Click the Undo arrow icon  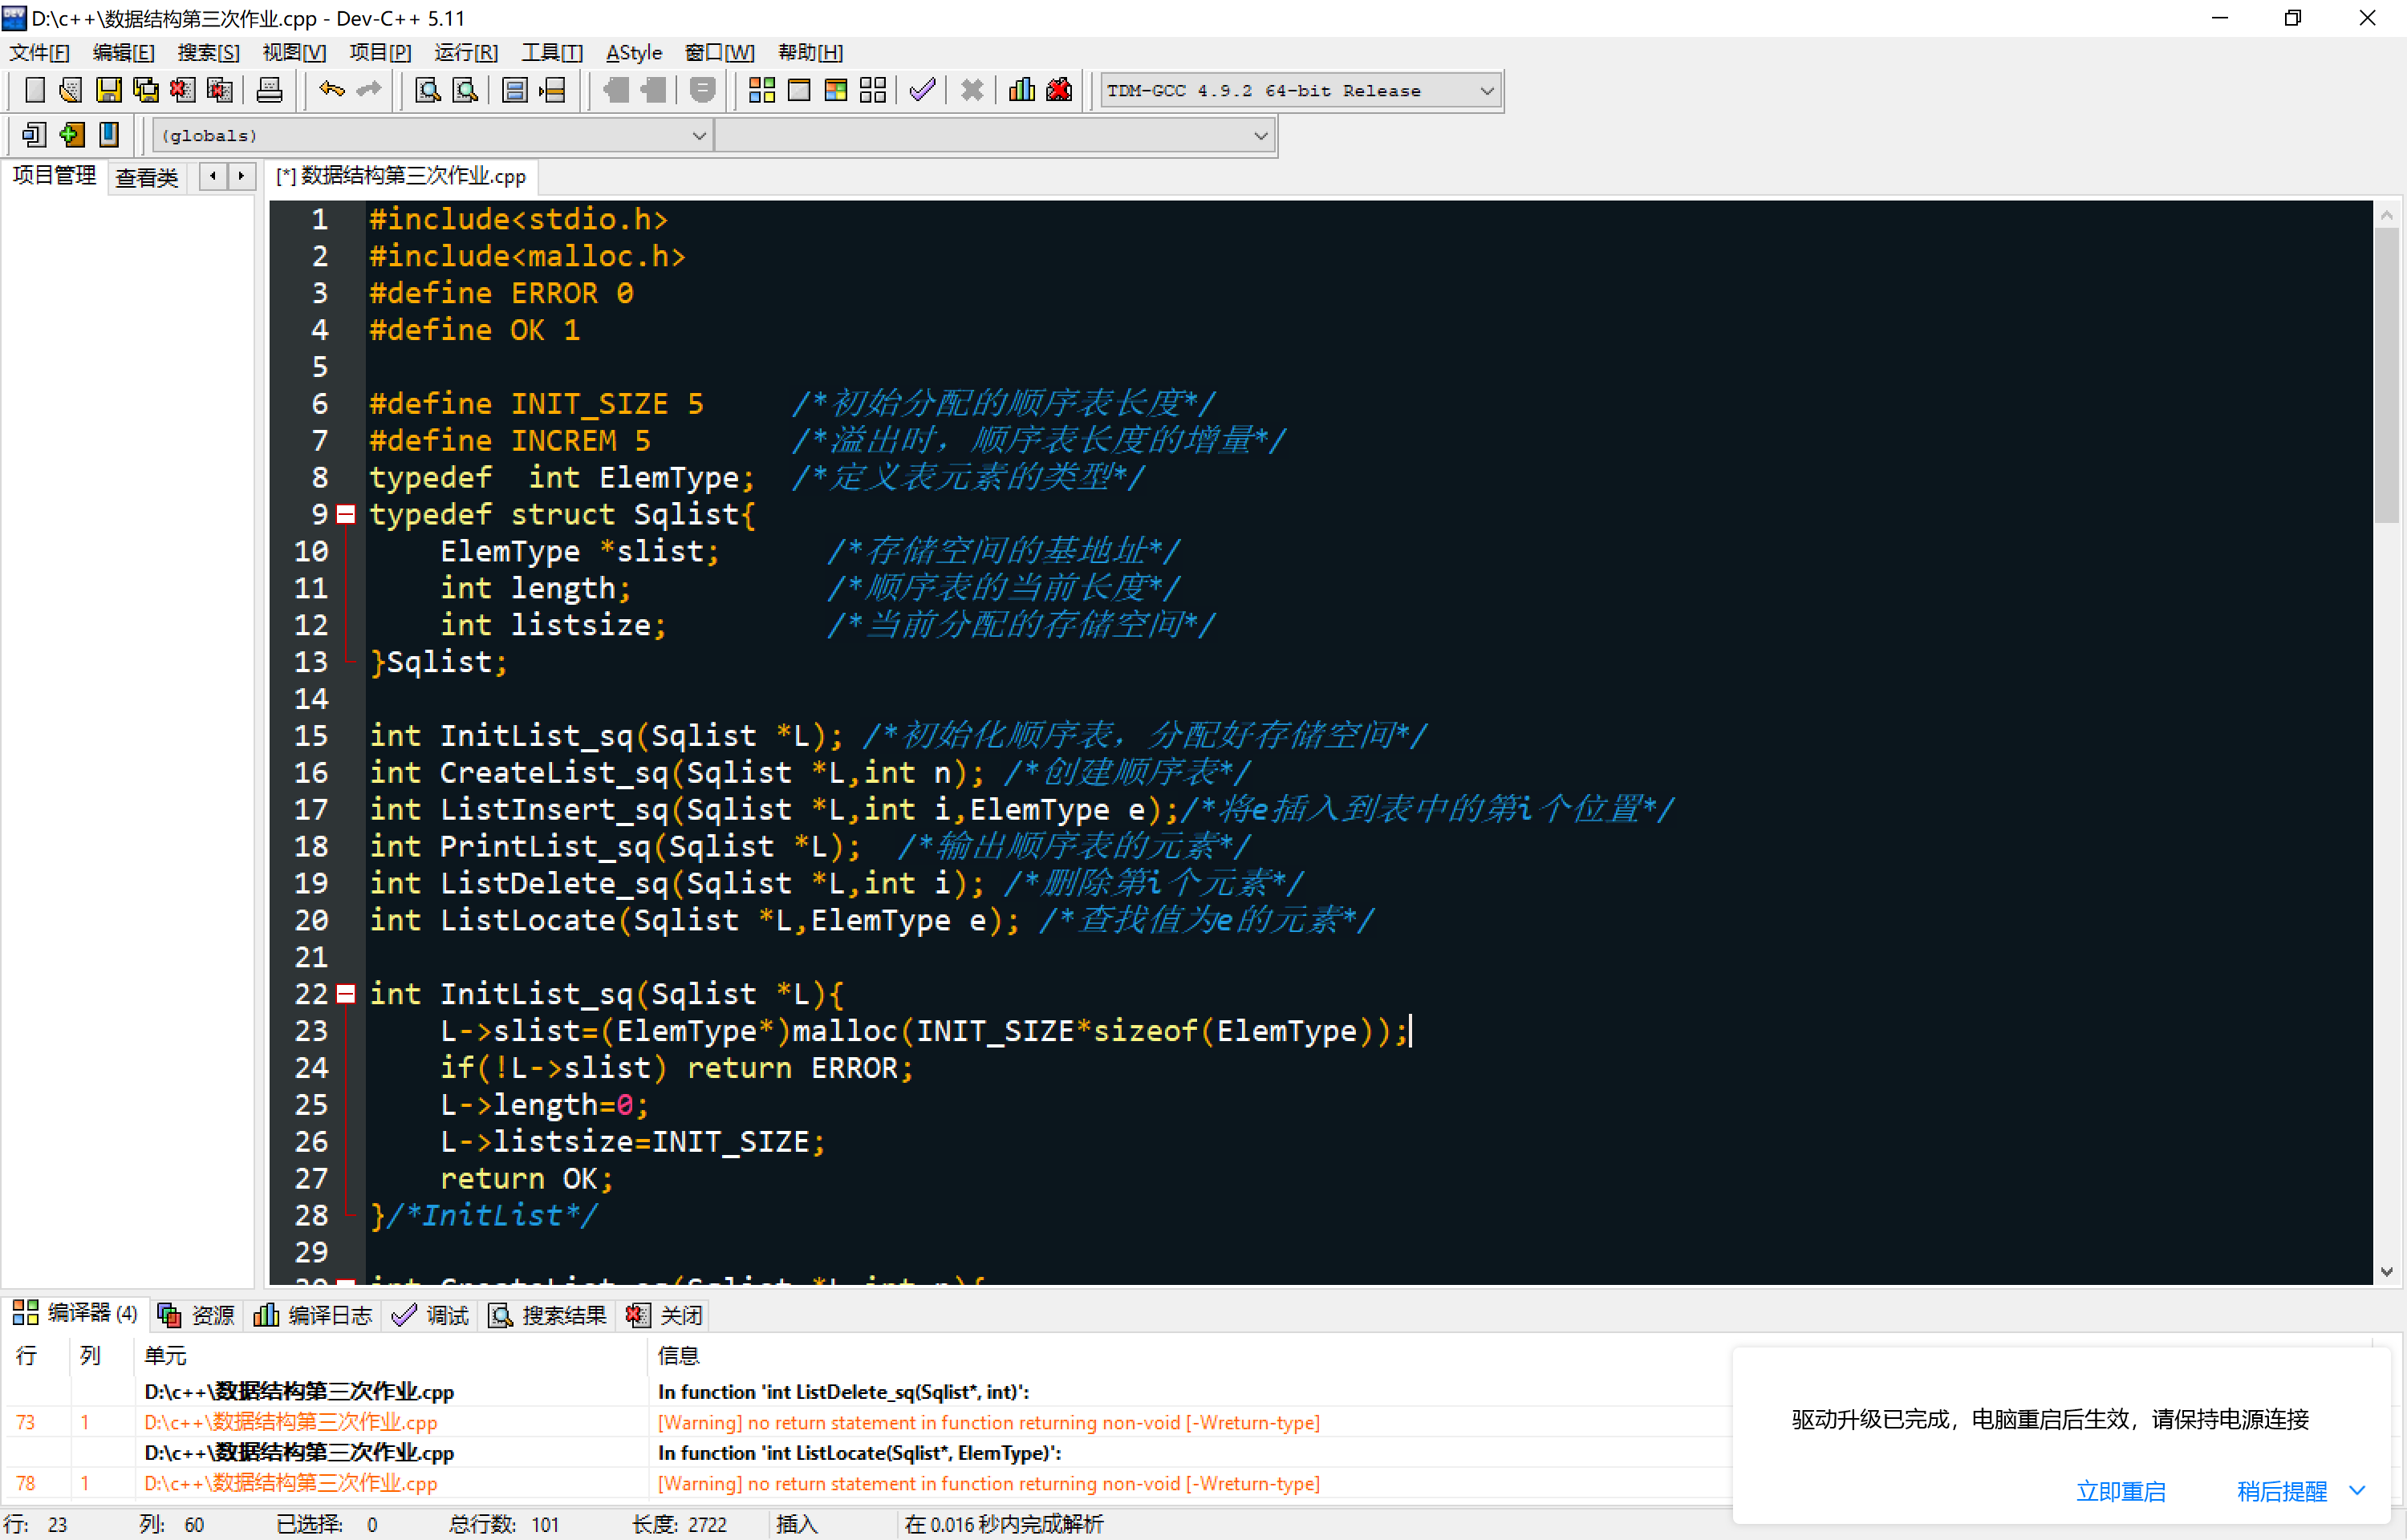pyautogui.click(x=331, y=91)
